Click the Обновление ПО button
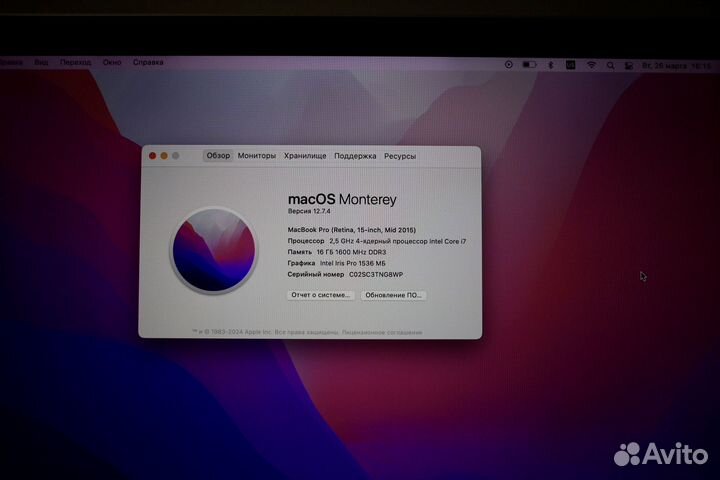Screen dimensions: 720x480 [x=394, y=295]
